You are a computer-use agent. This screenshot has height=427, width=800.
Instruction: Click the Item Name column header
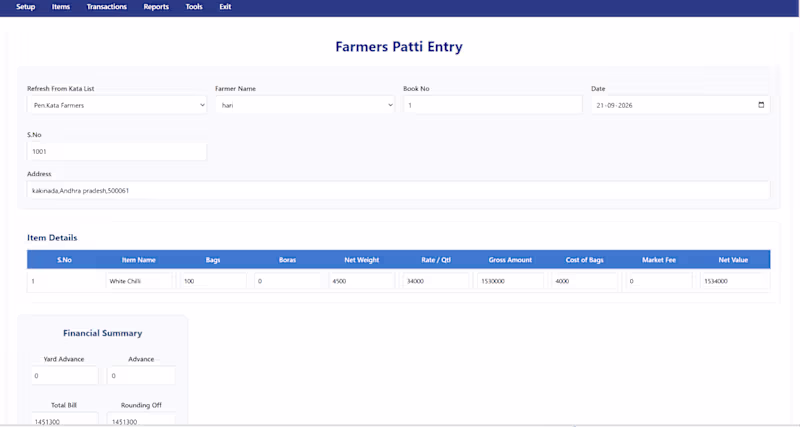[139, 260]
